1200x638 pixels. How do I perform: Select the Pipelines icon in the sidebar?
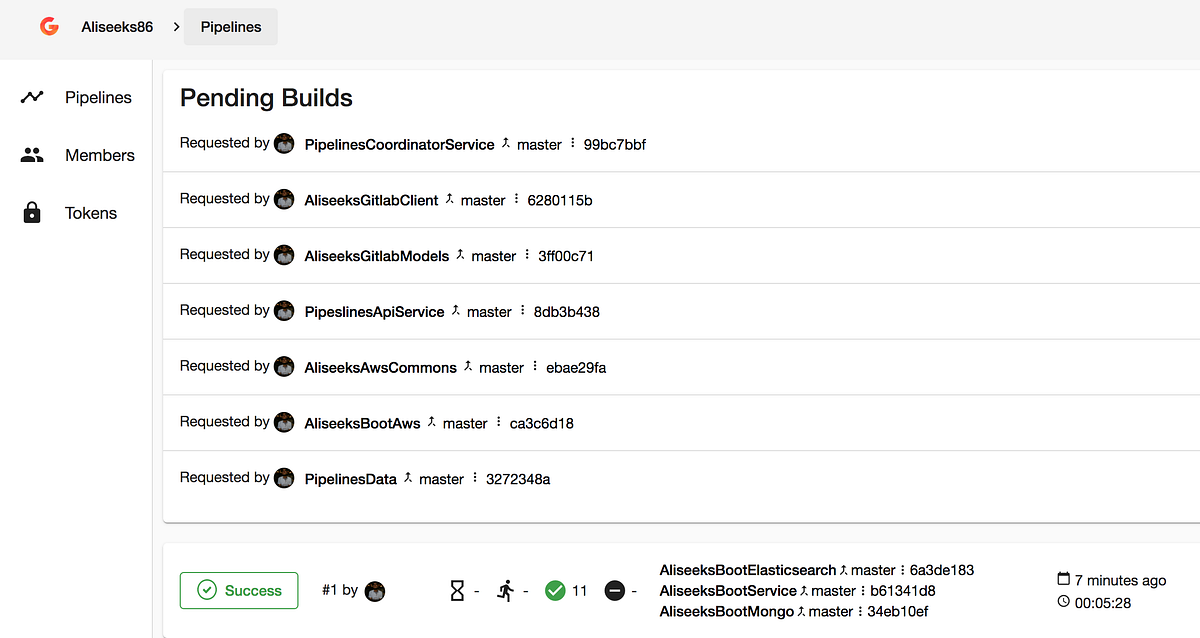tap(31, 97)
